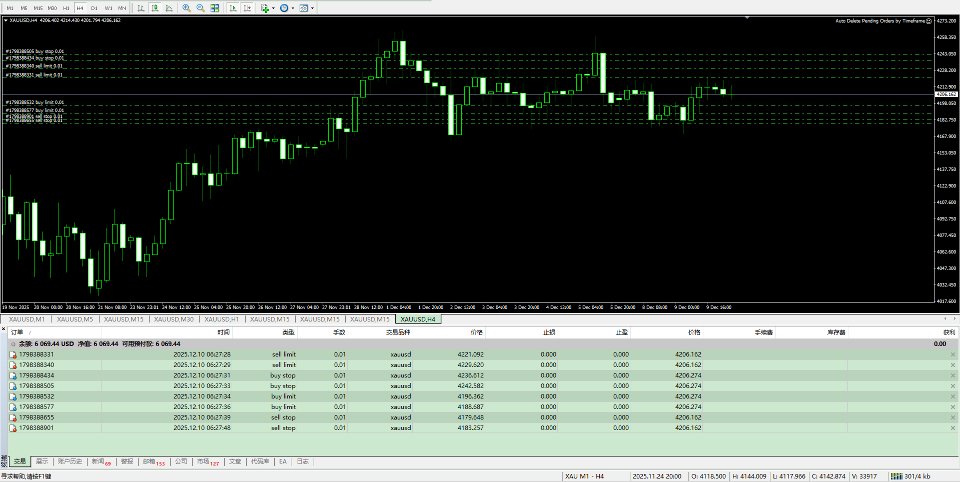The width and height of the screenshot is (960, 482).
Task: Switch chart type to bar chart
Action: coord(141,8)
